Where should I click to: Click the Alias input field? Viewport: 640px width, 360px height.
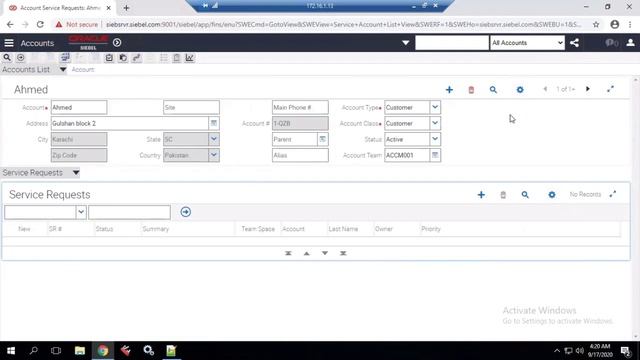coord(300,155)
